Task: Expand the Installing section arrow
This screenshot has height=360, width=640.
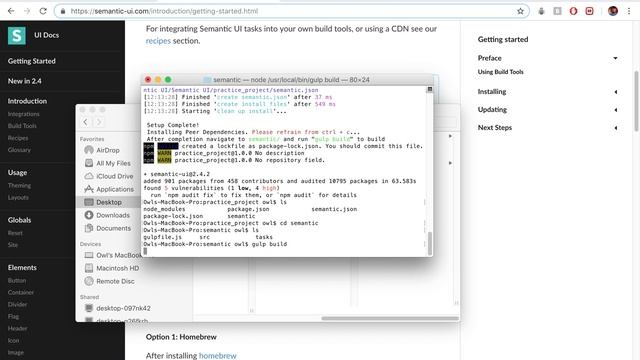Action: [x=616, y=92]
